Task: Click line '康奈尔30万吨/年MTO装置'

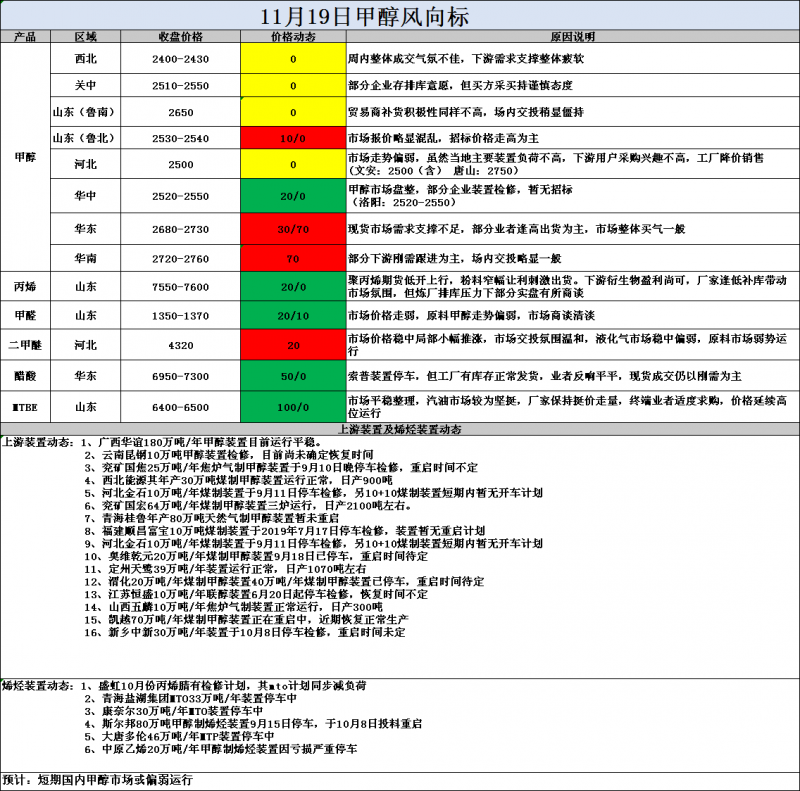Action: (174, 710)
